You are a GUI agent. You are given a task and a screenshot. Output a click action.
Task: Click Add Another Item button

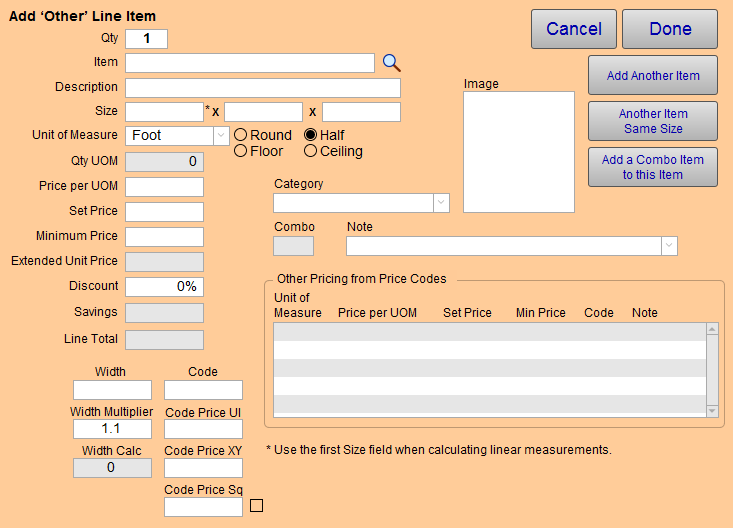[653, 76]
